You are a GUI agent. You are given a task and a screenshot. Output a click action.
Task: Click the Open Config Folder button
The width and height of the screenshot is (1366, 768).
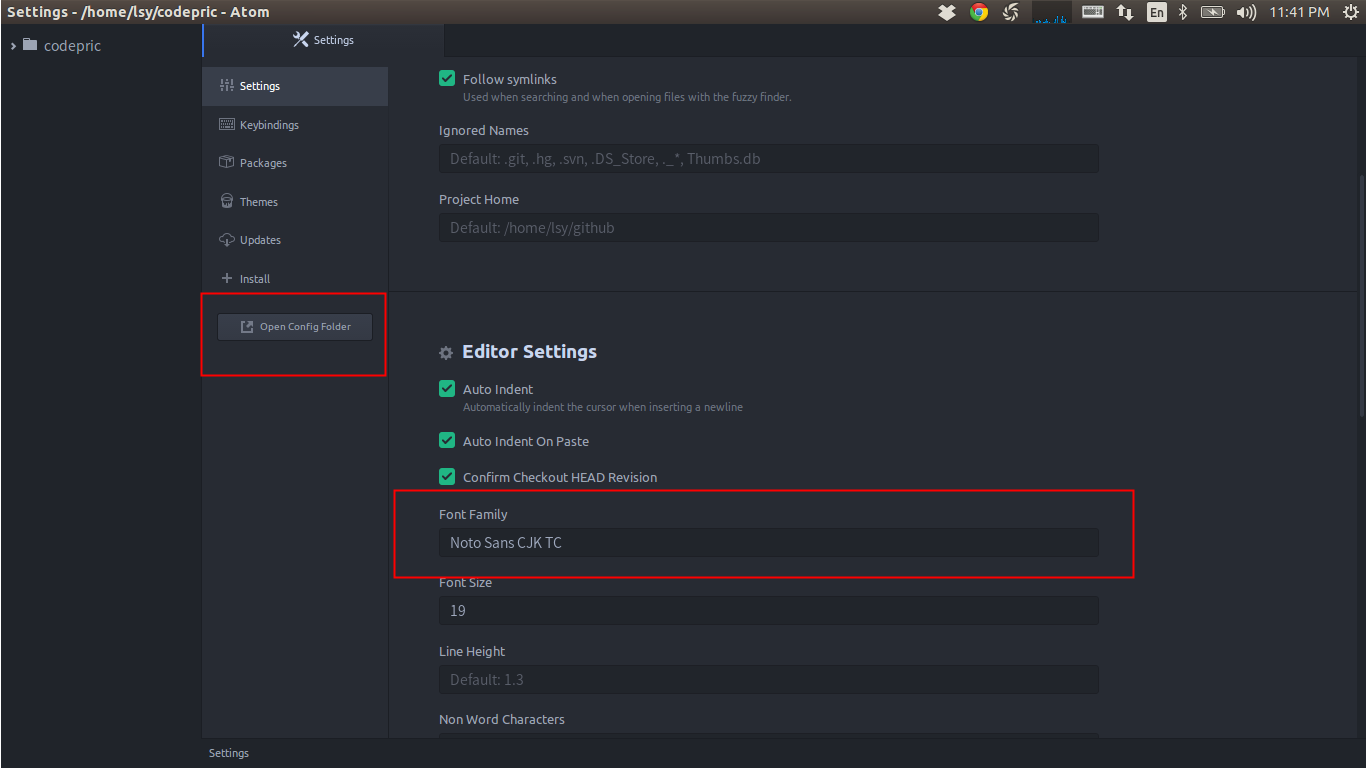coord(295,327)
